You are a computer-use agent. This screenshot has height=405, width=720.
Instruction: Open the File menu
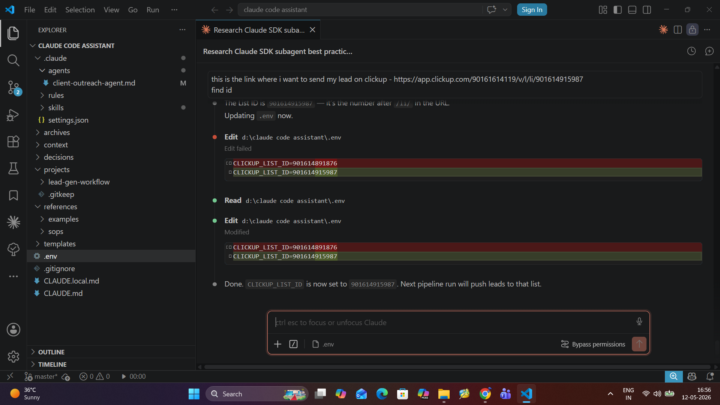pos(29,10)
